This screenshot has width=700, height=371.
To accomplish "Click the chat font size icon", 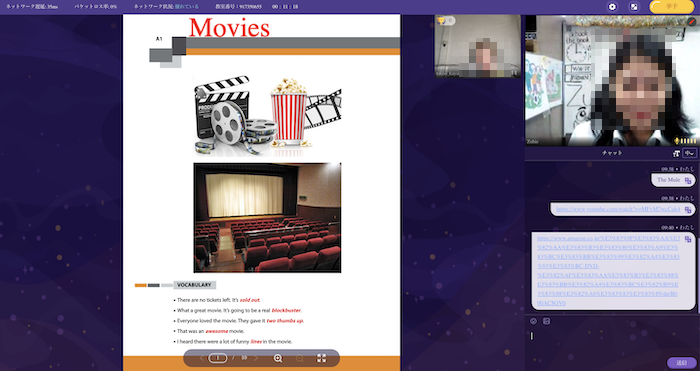I will tap(676, 153).
